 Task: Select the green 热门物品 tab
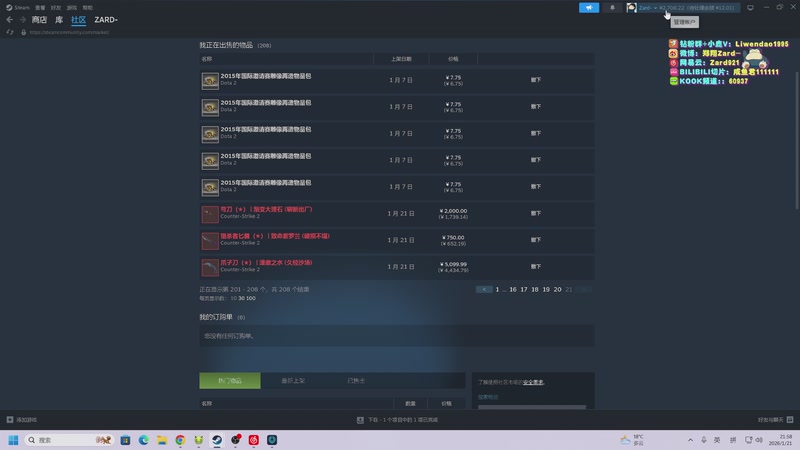pos(230,380)
